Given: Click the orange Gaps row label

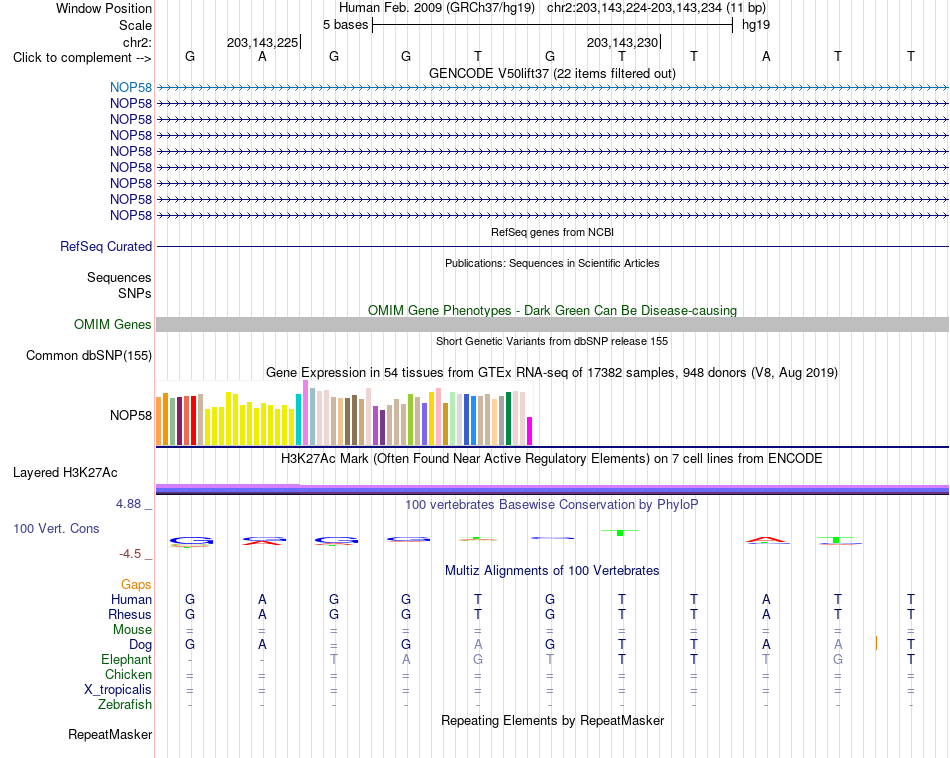Looking at the screenshot, I should coord(136,585).
